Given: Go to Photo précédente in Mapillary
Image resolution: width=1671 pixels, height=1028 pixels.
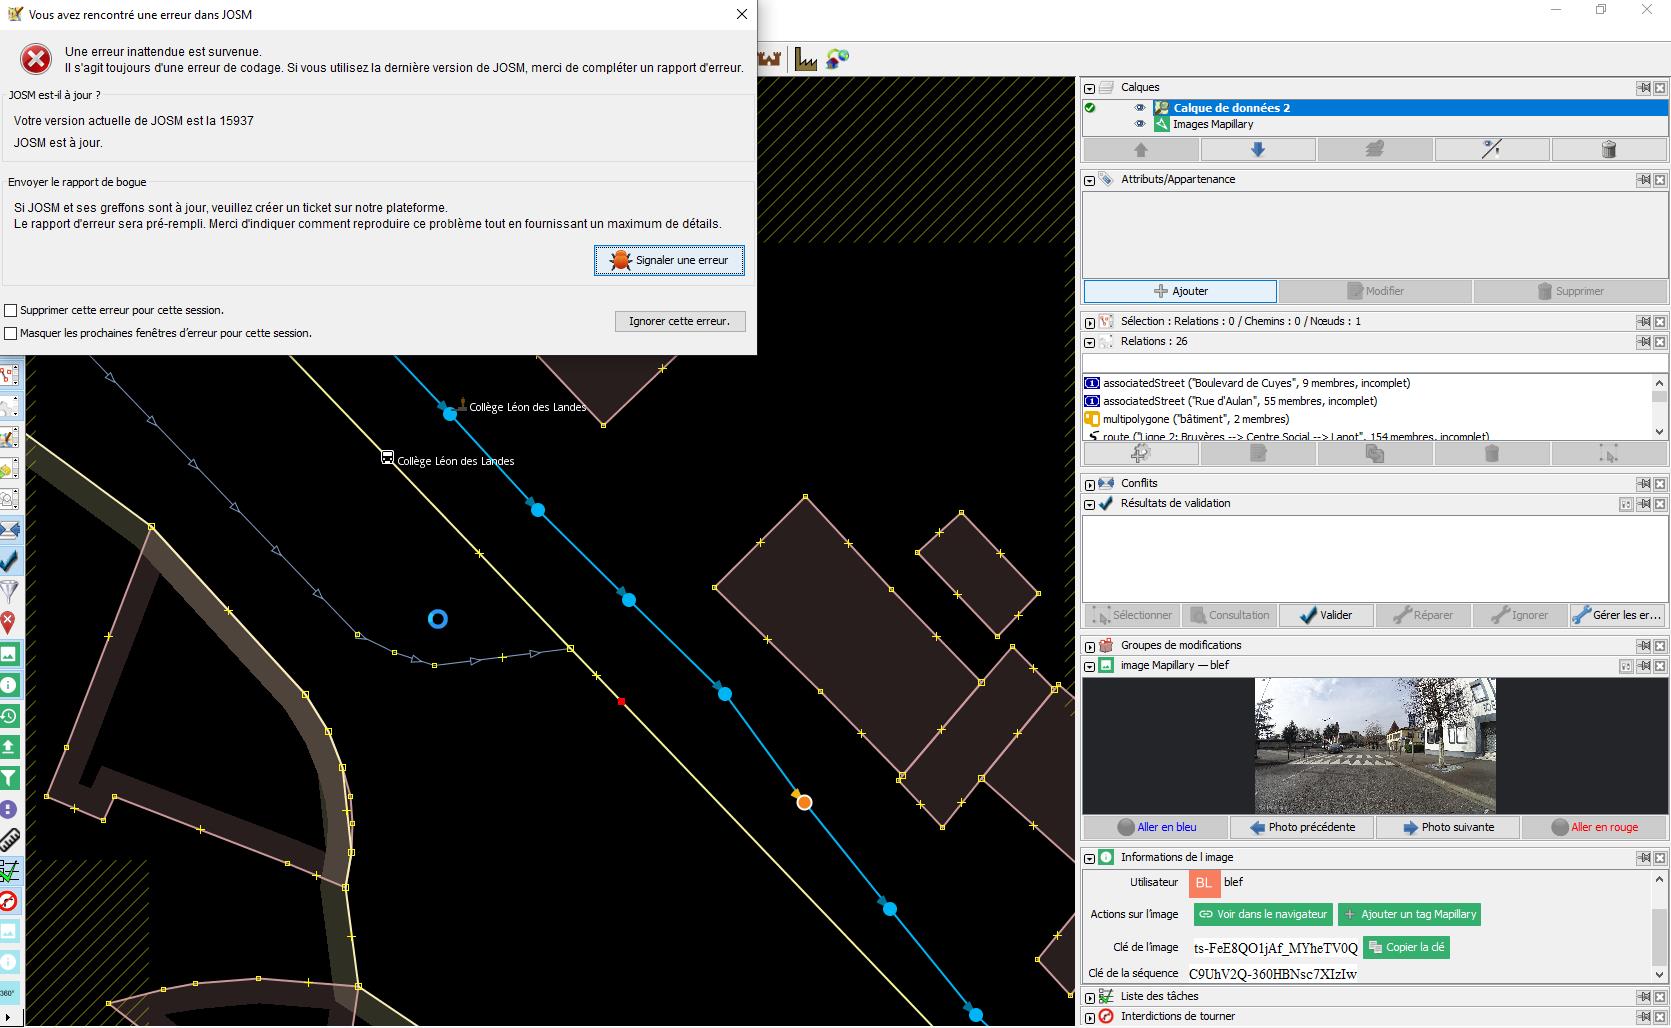Looking at the screenshot, I should [1301, 827].
